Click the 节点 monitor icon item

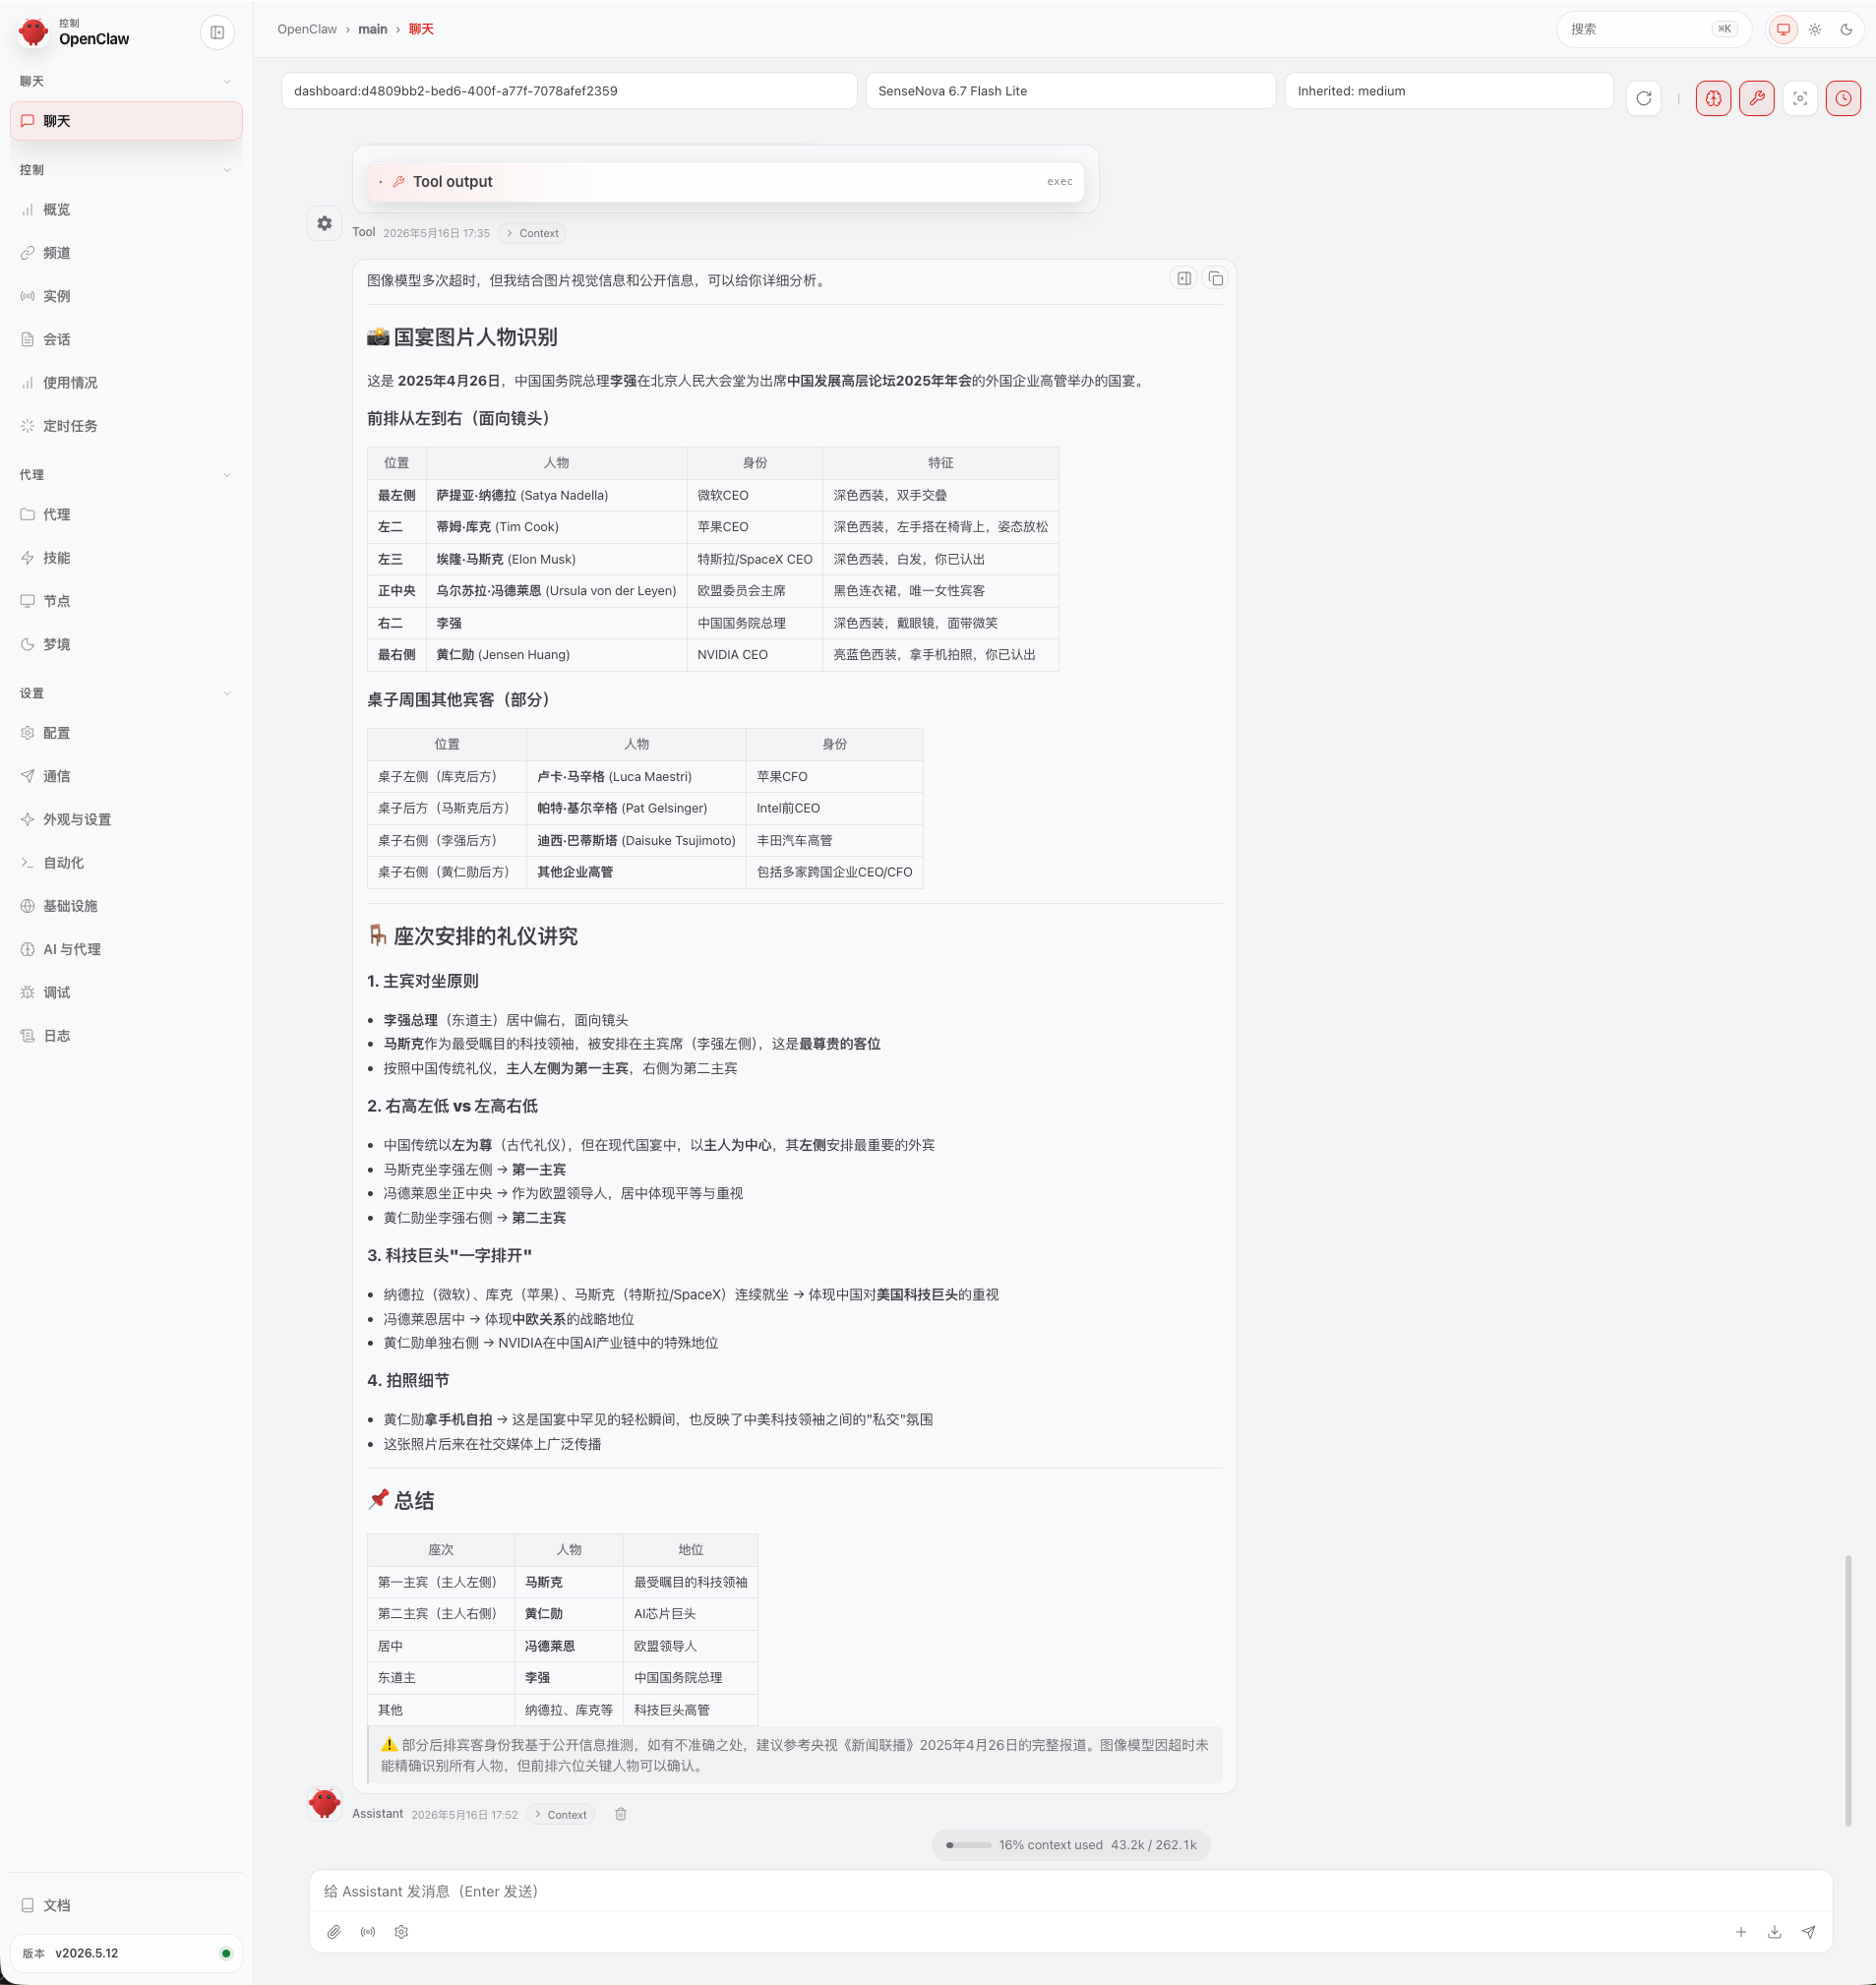pos(126,601)
